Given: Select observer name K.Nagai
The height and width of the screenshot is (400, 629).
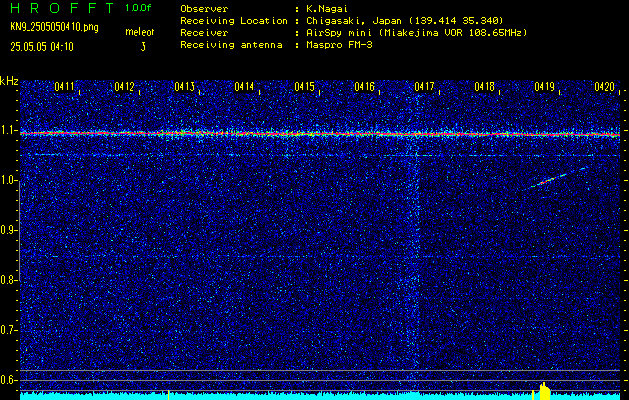Looking at the screenshot, I should (327, 8).
